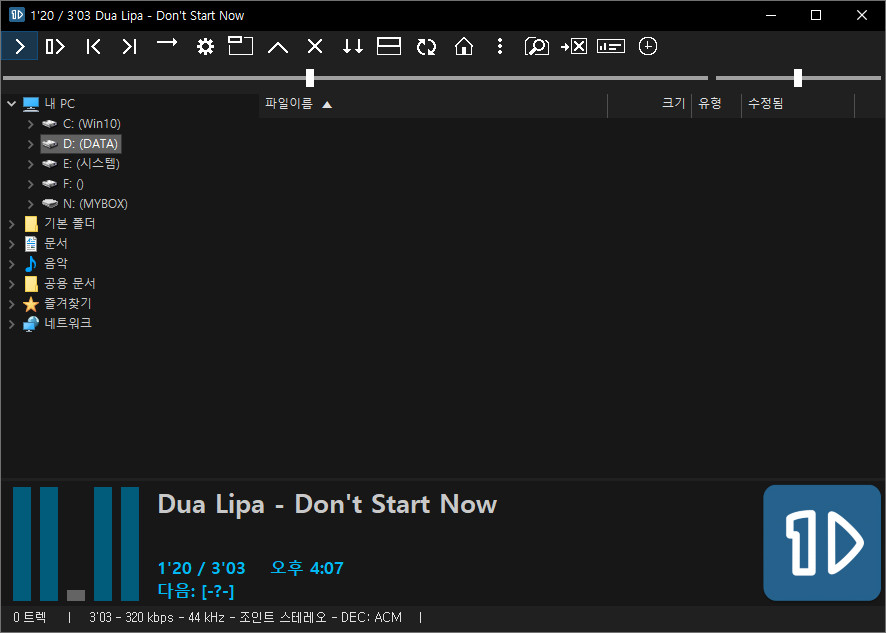886x633 pixels.
Task: Expand the 기본 폴더 node
Action: (11, 224)
